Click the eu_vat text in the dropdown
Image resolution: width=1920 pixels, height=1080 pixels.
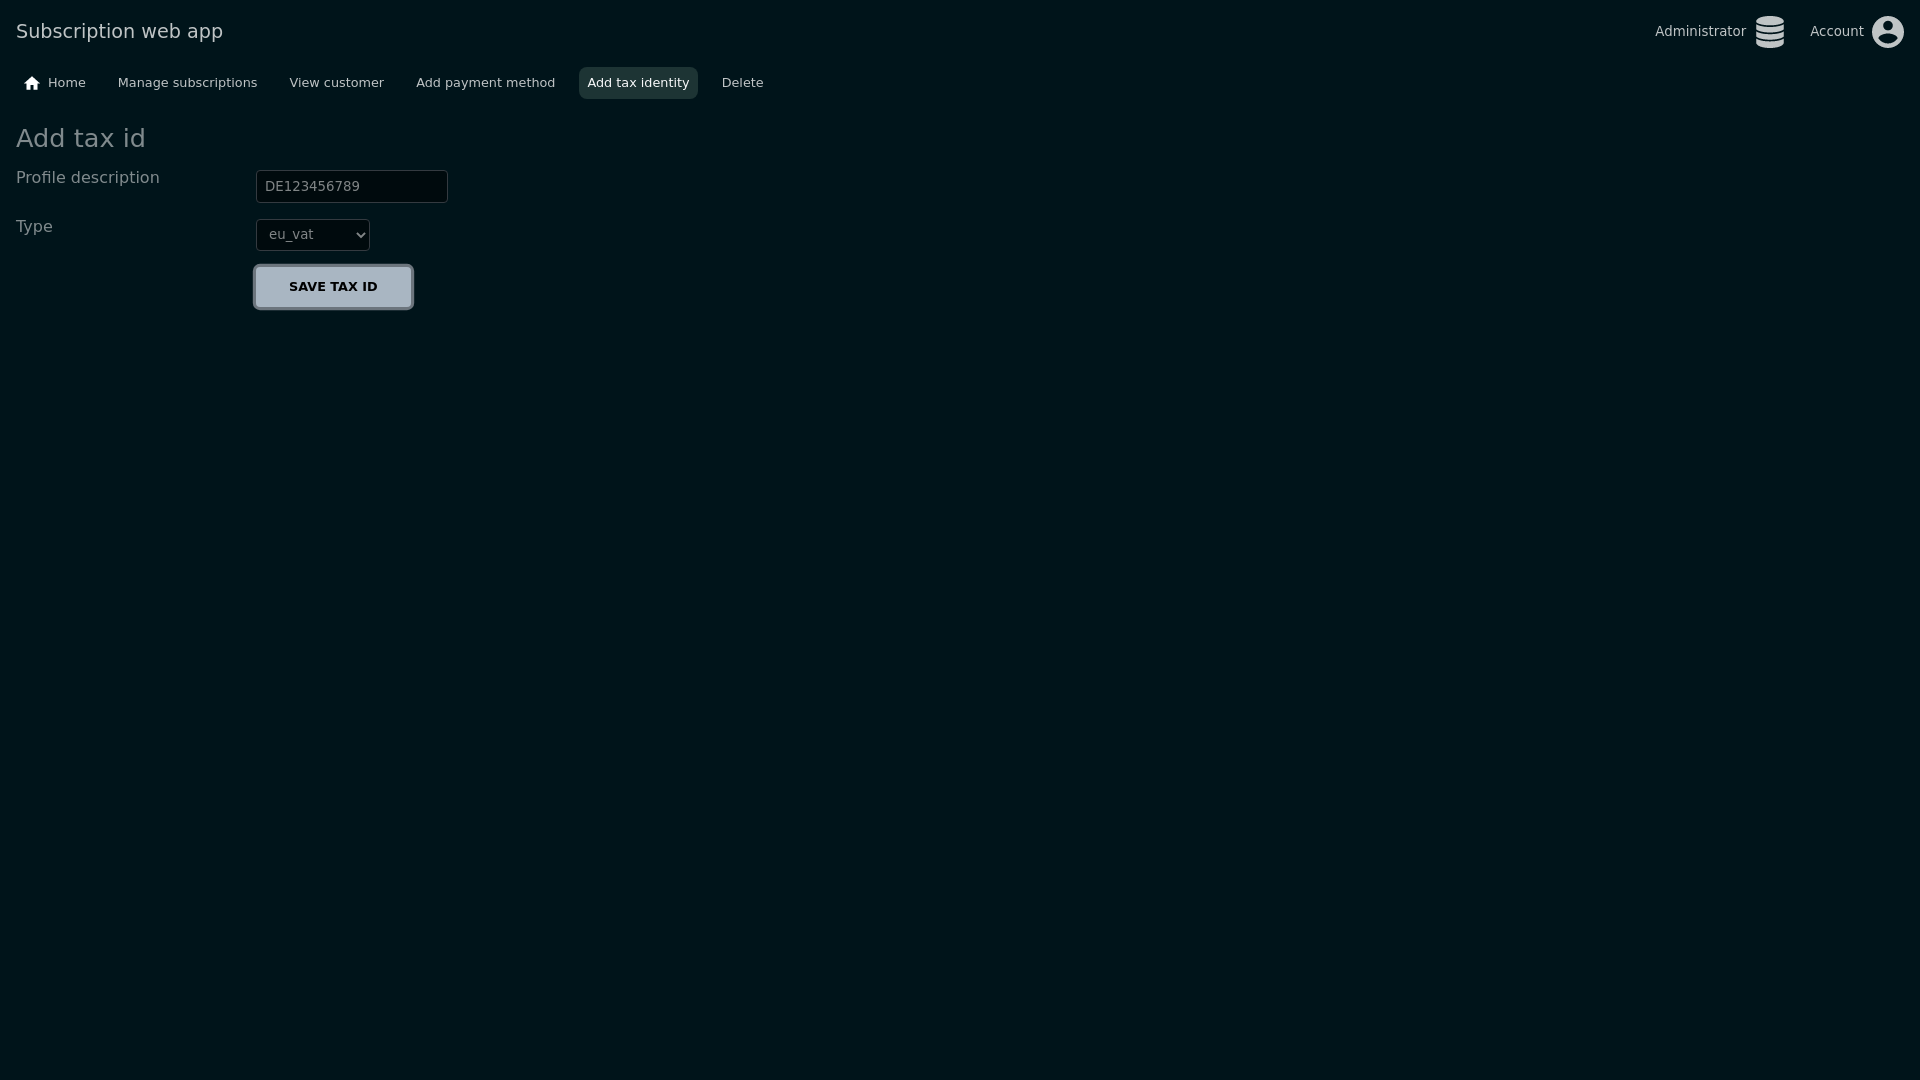[291, 235]
